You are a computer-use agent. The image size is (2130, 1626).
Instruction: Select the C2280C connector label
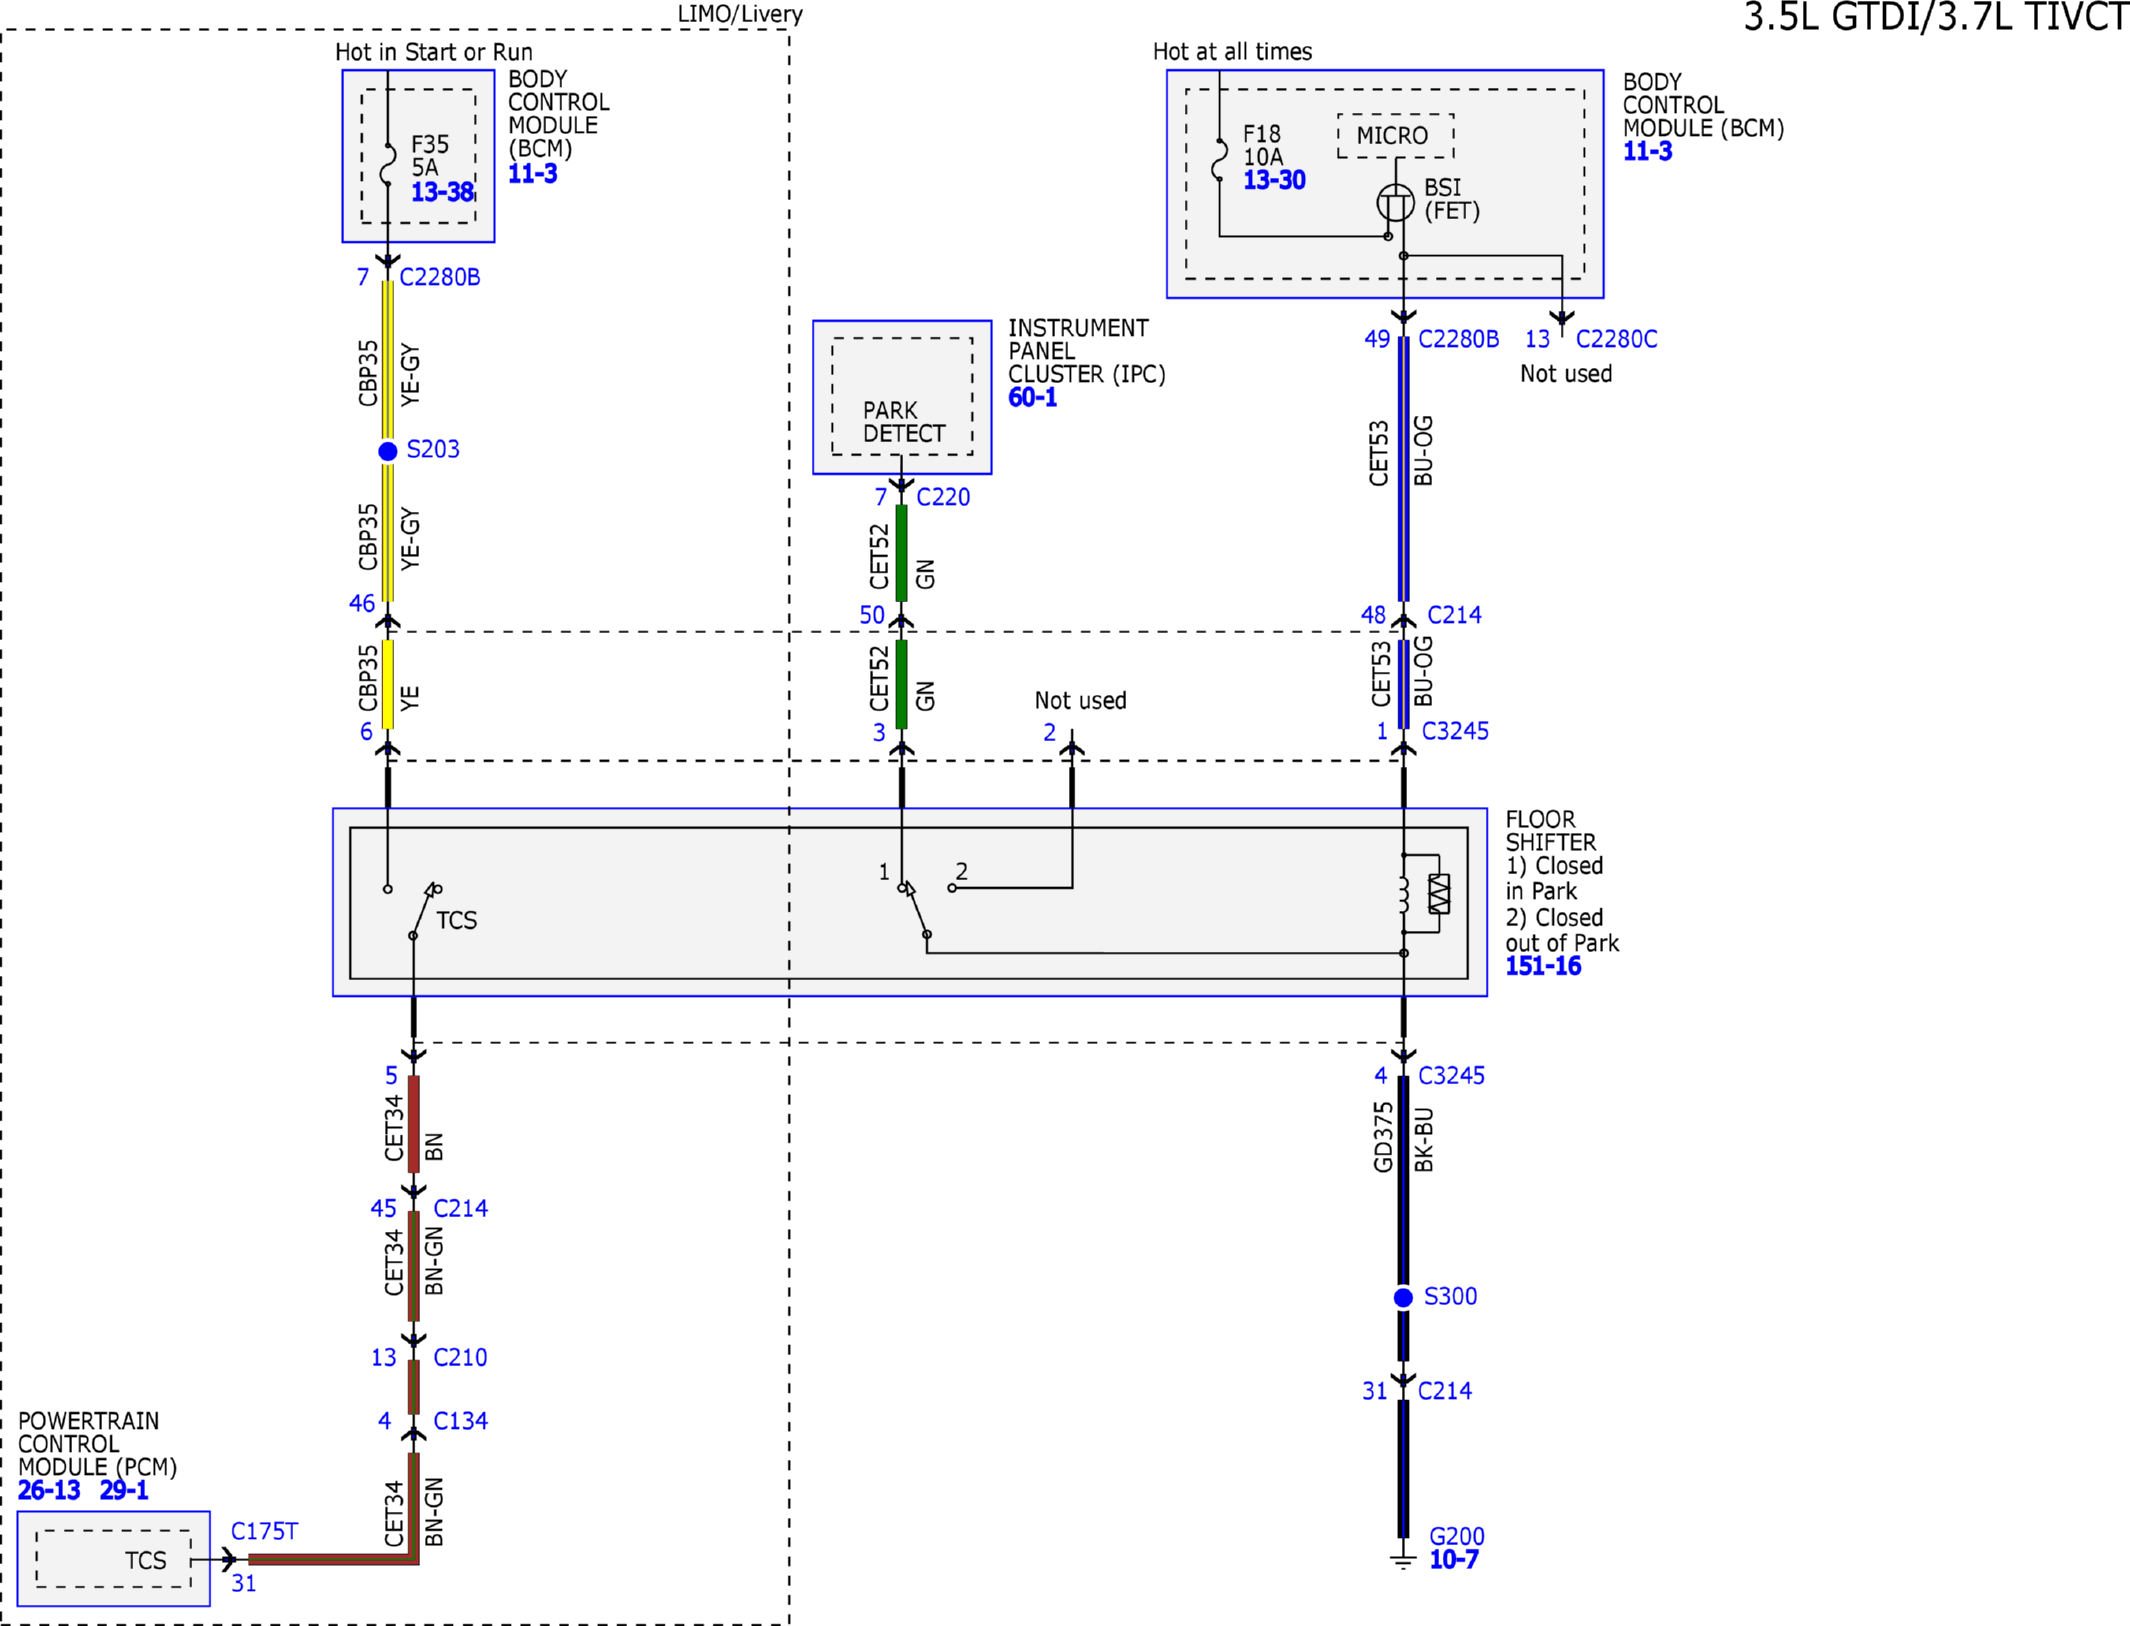pyautogui.click(x=1616, y=339)
